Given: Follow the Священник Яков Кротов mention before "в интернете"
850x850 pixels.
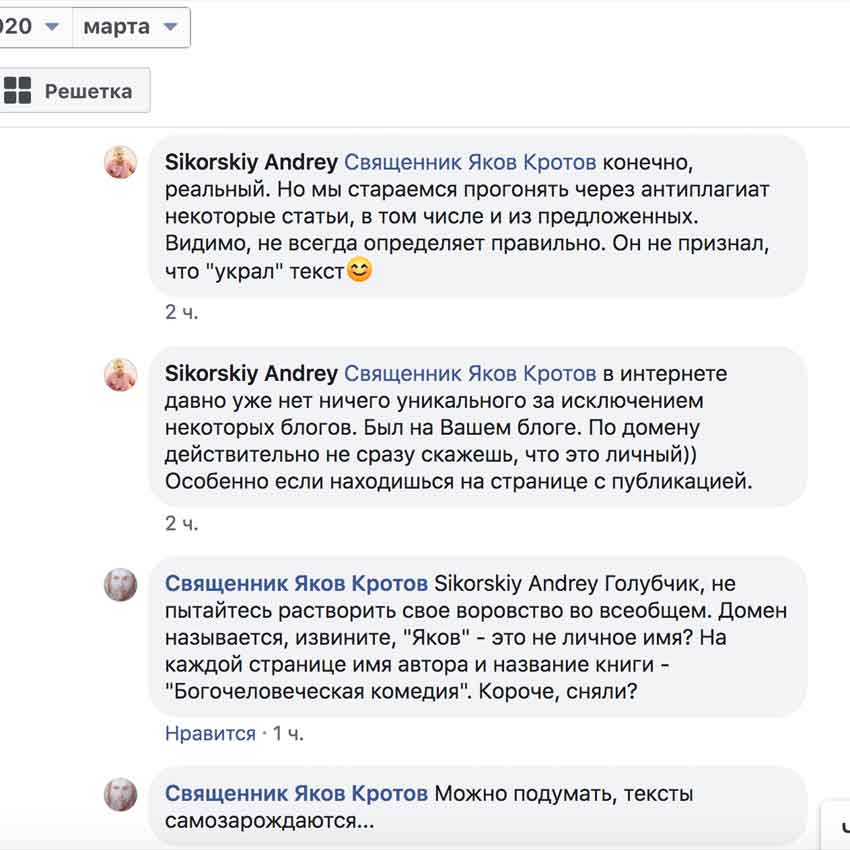Looking at the screenshot, I should point(470,374).
